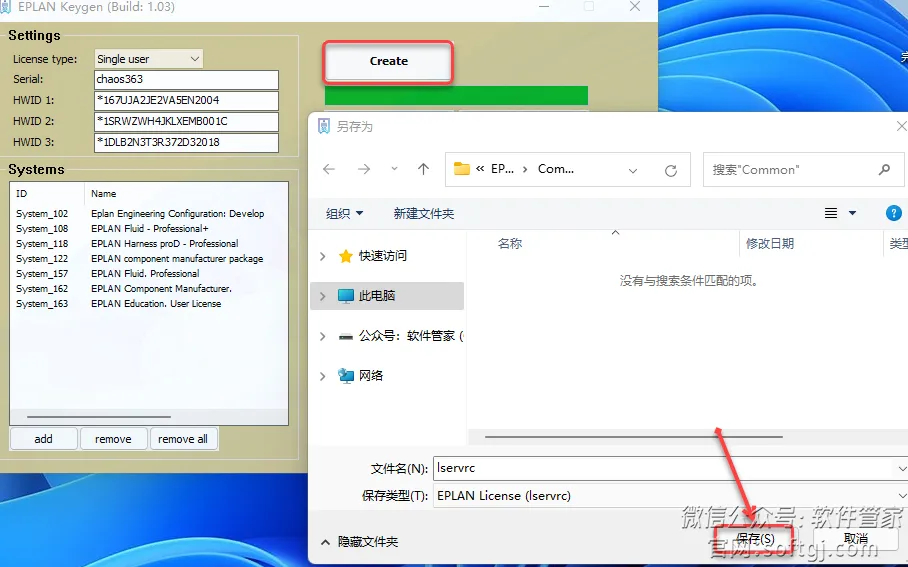
Task: Click the view layout icon
Action: point(831,213)
